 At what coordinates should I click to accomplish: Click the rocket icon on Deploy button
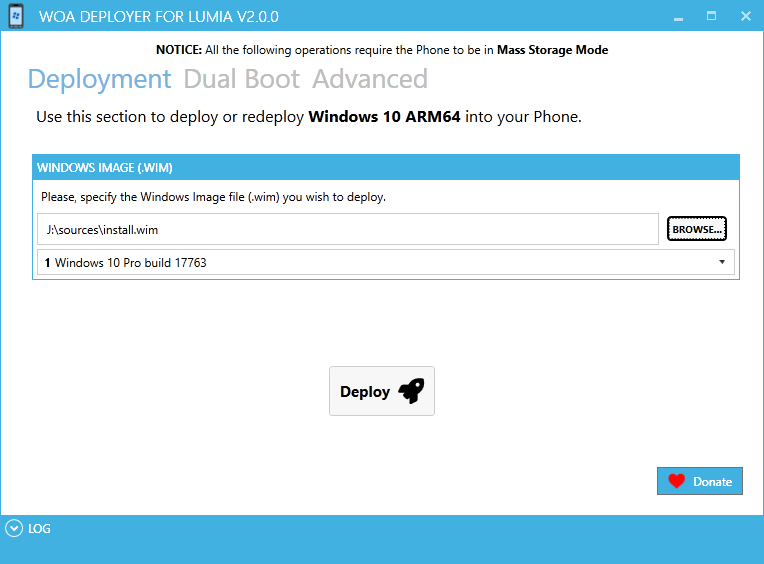(x=411, y=391)
